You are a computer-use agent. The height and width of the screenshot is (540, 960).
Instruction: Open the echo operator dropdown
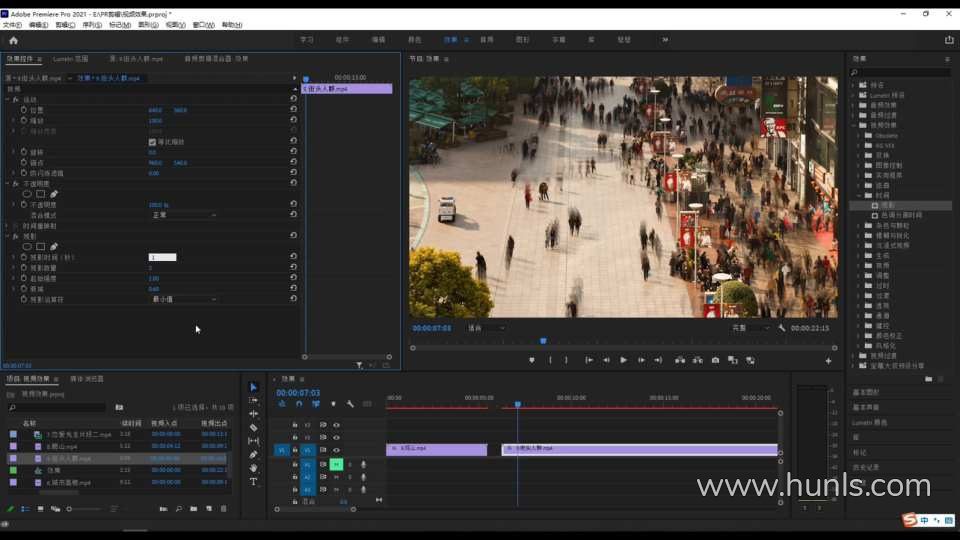click(182, 299)
